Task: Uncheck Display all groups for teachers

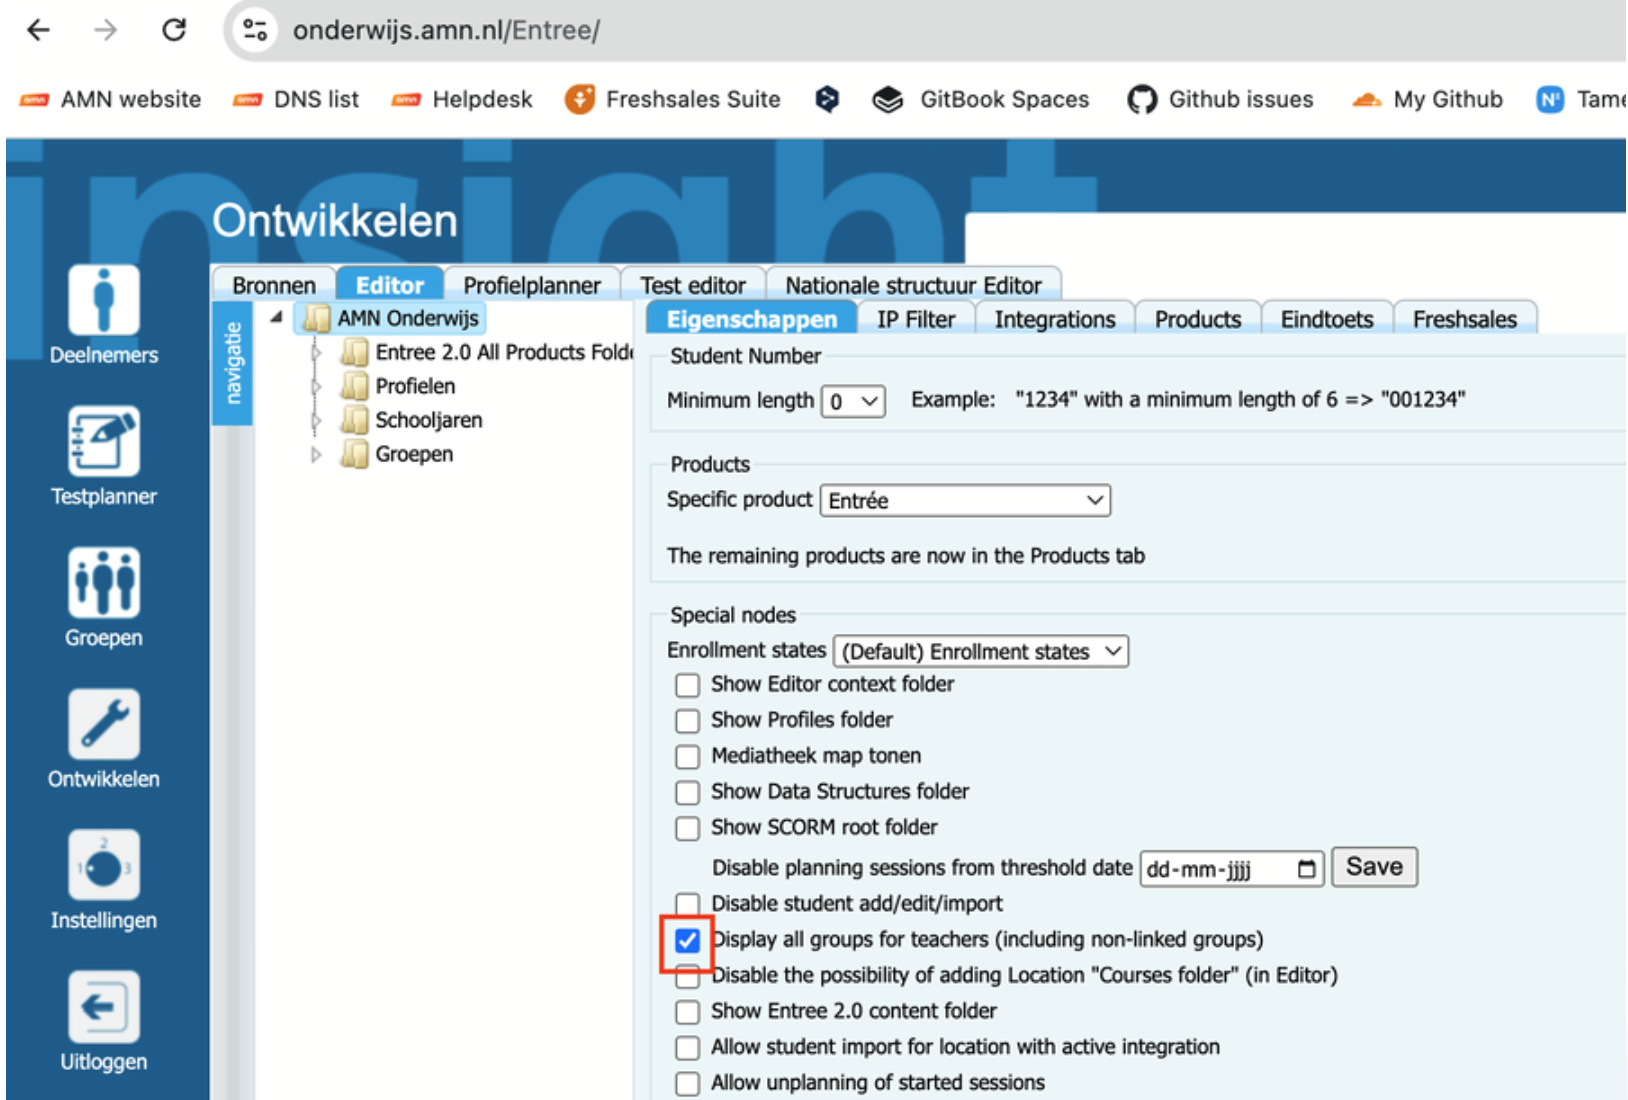Action: click(687, 941)
